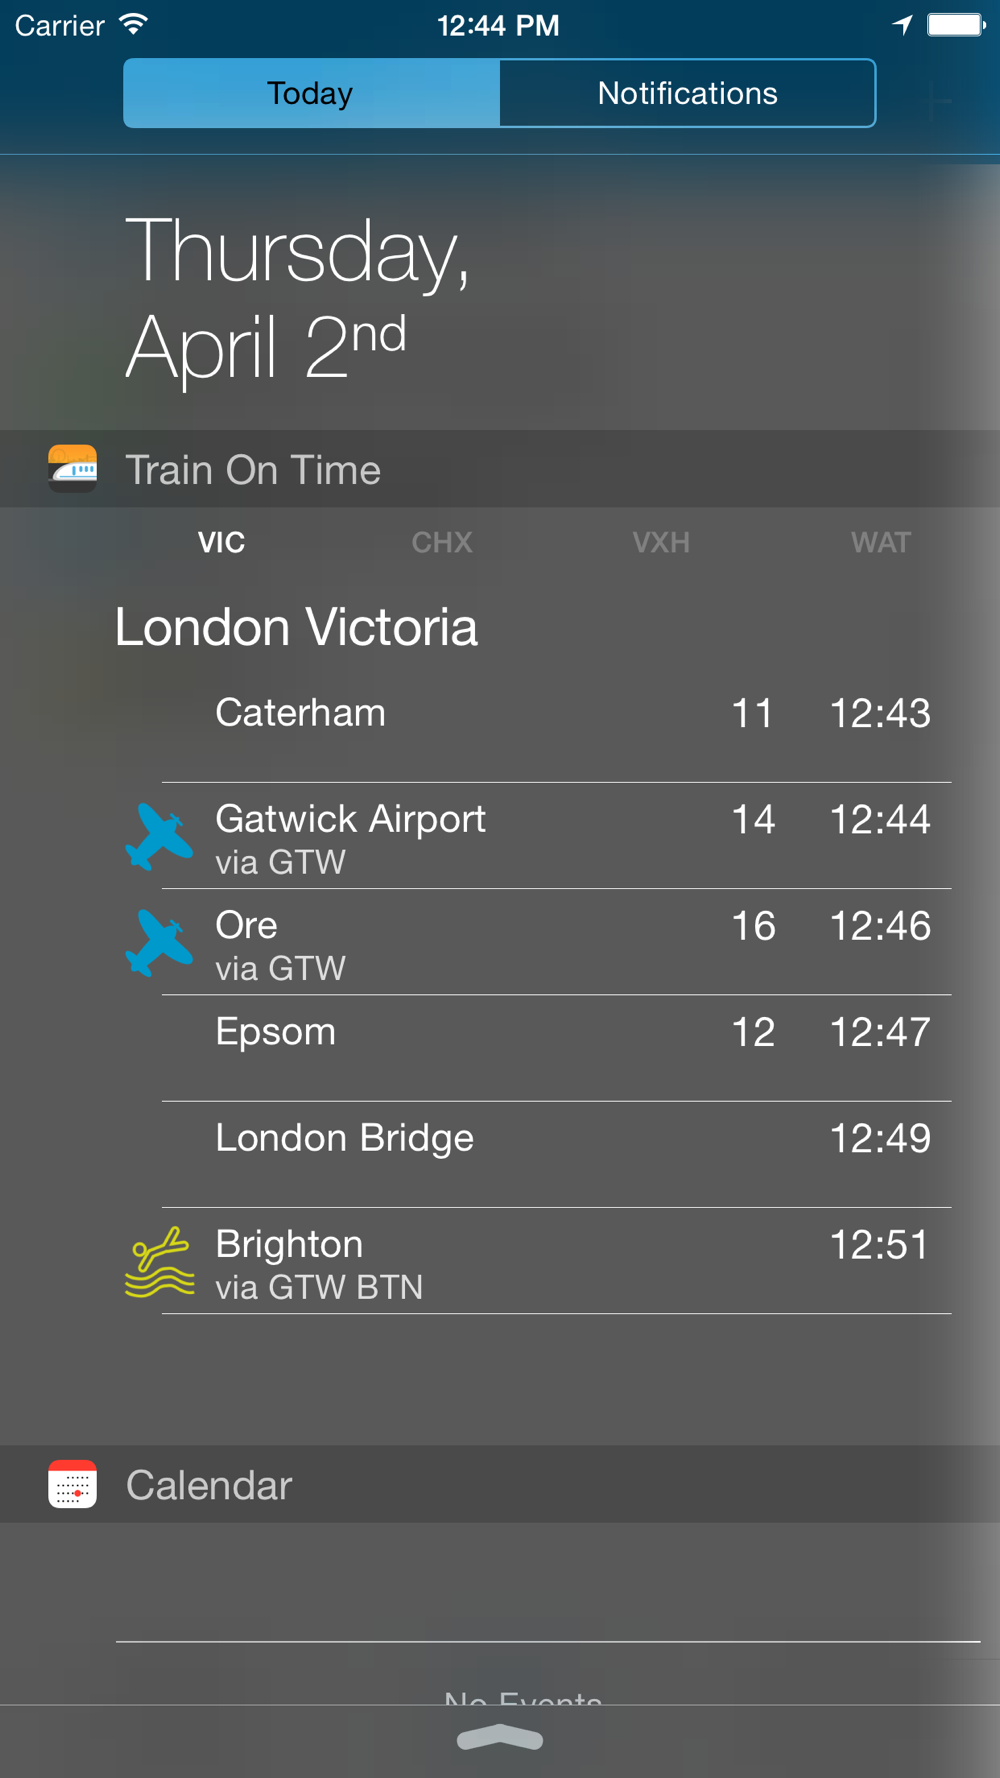Open the London Bridge 12:49 departure
Screen dimensions: 1000x1778
[556, 1155]
